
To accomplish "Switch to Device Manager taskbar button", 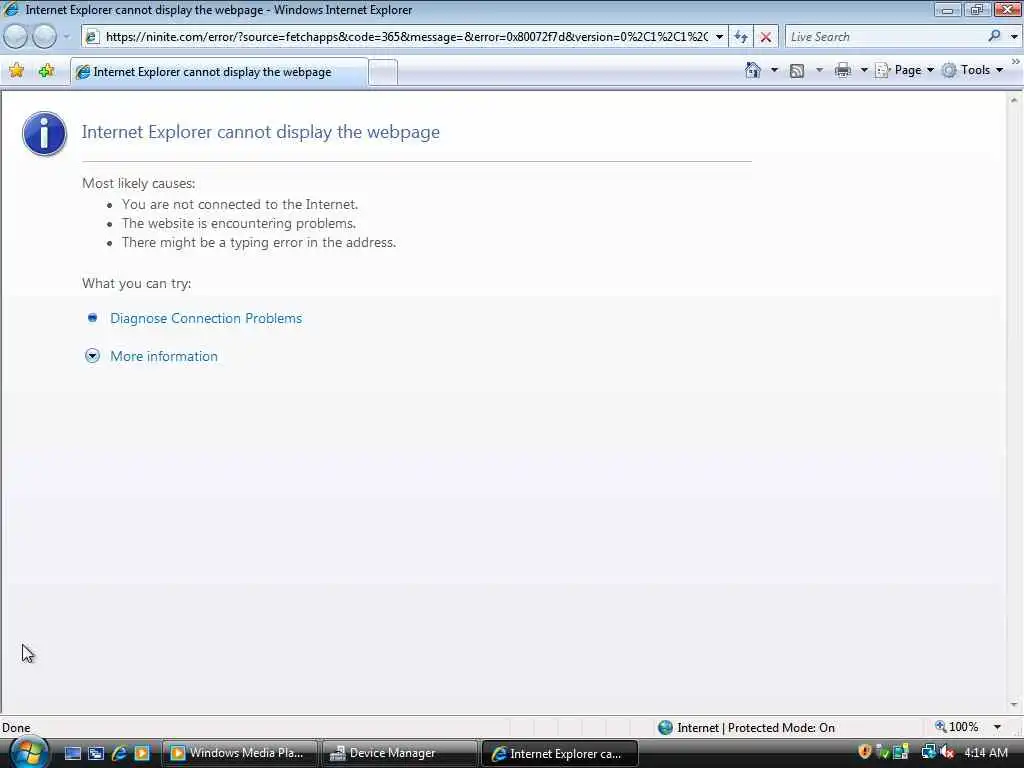I will 399,753.
